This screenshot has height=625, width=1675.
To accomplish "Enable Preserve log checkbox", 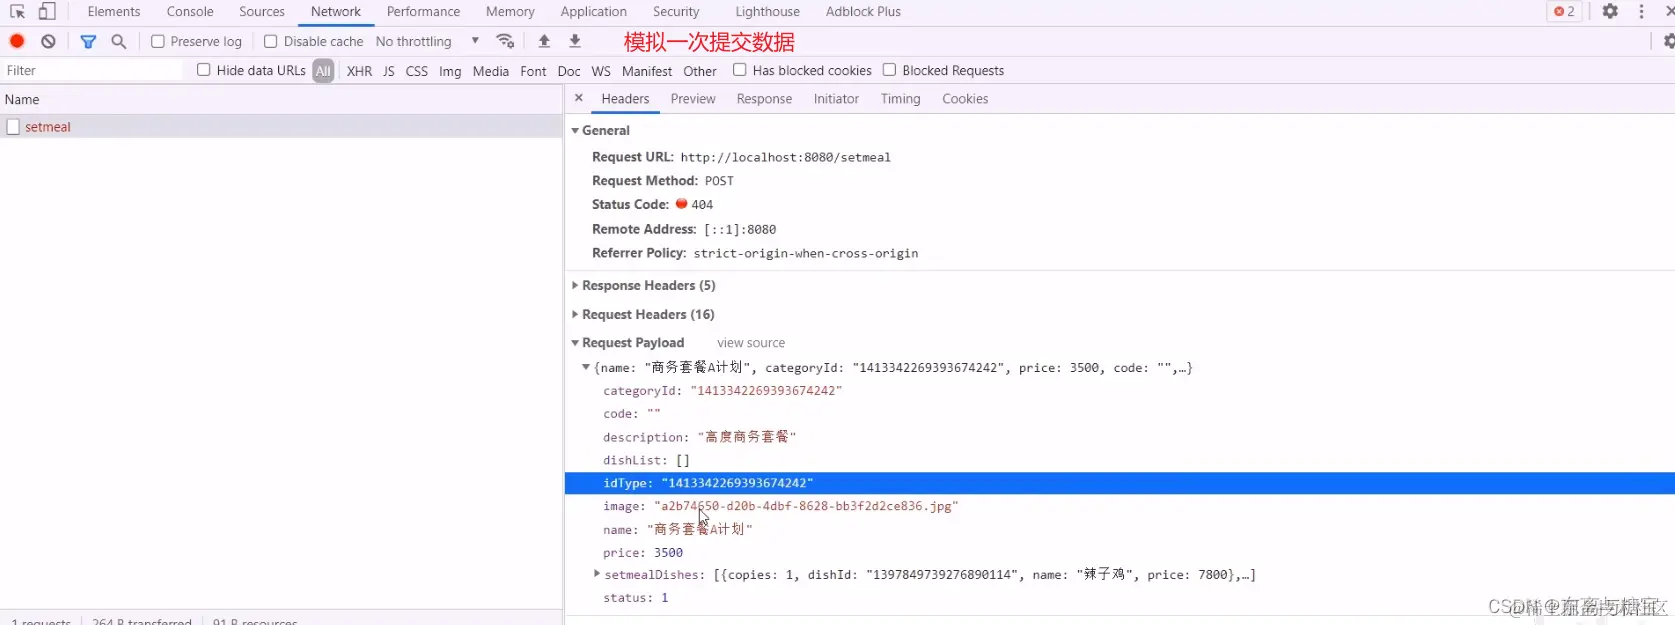I will [x=158, y=41].
